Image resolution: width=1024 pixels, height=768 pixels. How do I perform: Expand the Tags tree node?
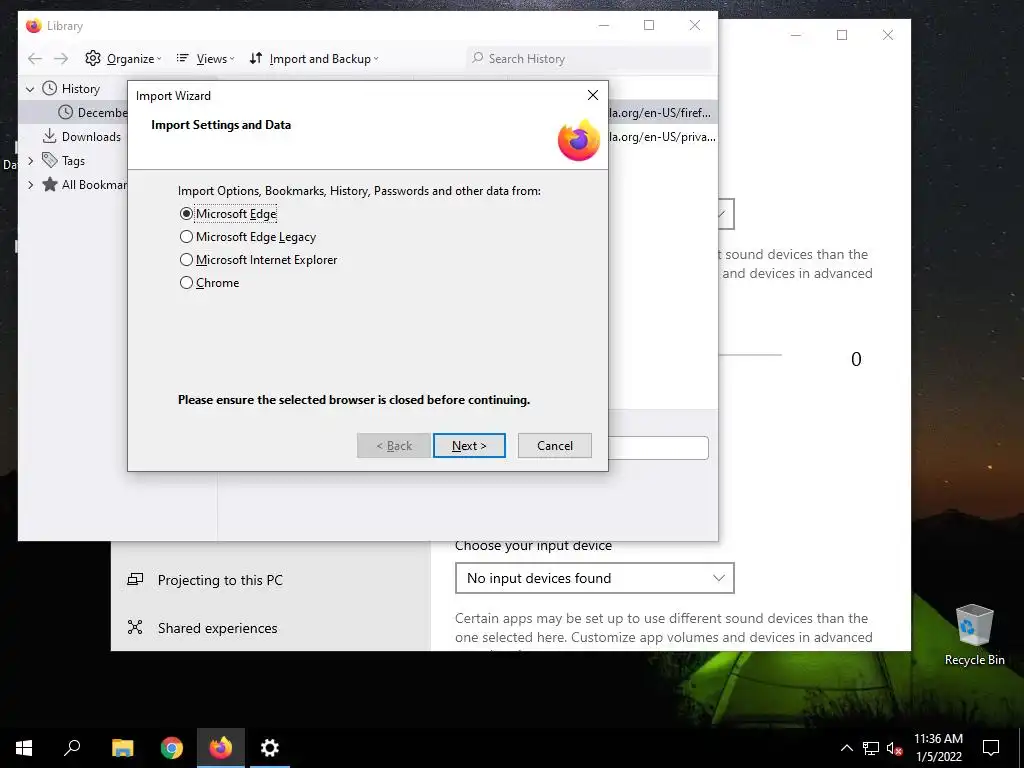30,161
